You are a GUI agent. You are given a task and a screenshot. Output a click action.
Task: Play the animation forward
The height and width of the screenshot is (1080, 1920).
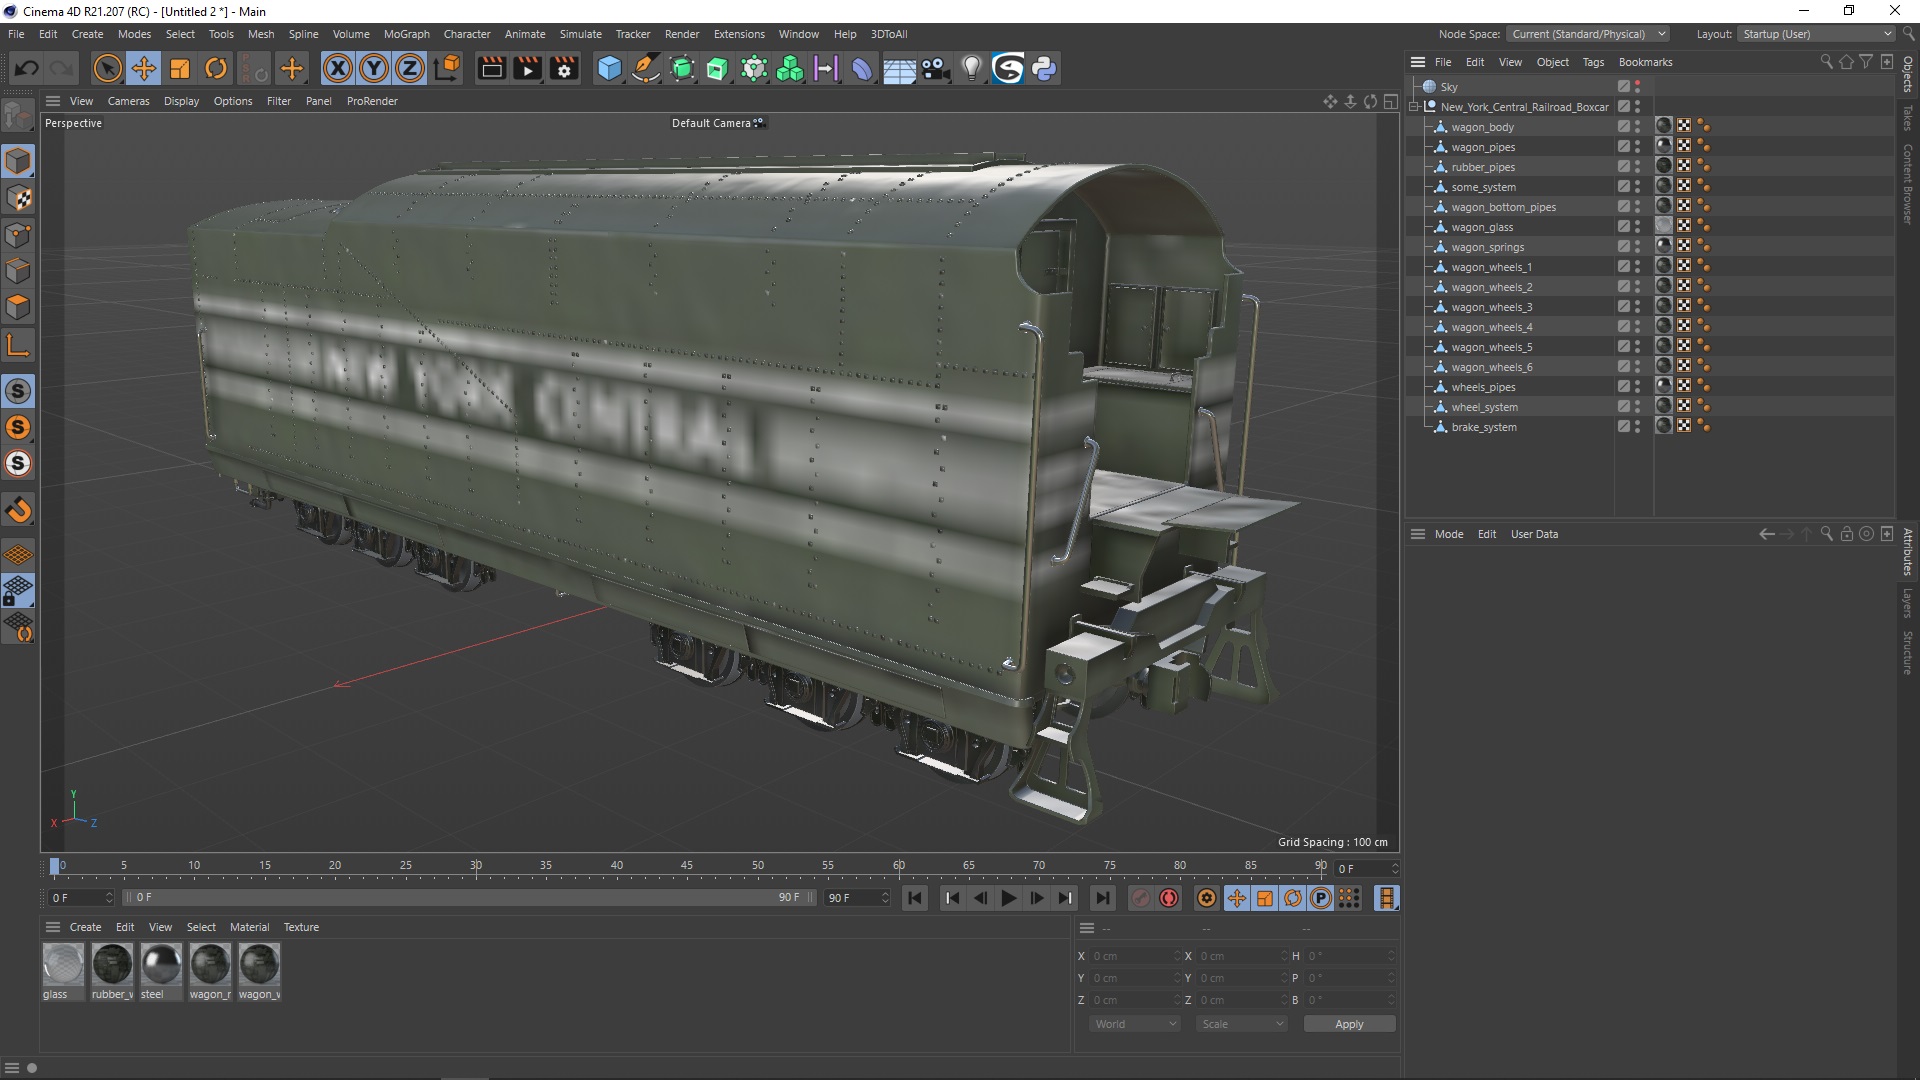[1009, 898]
